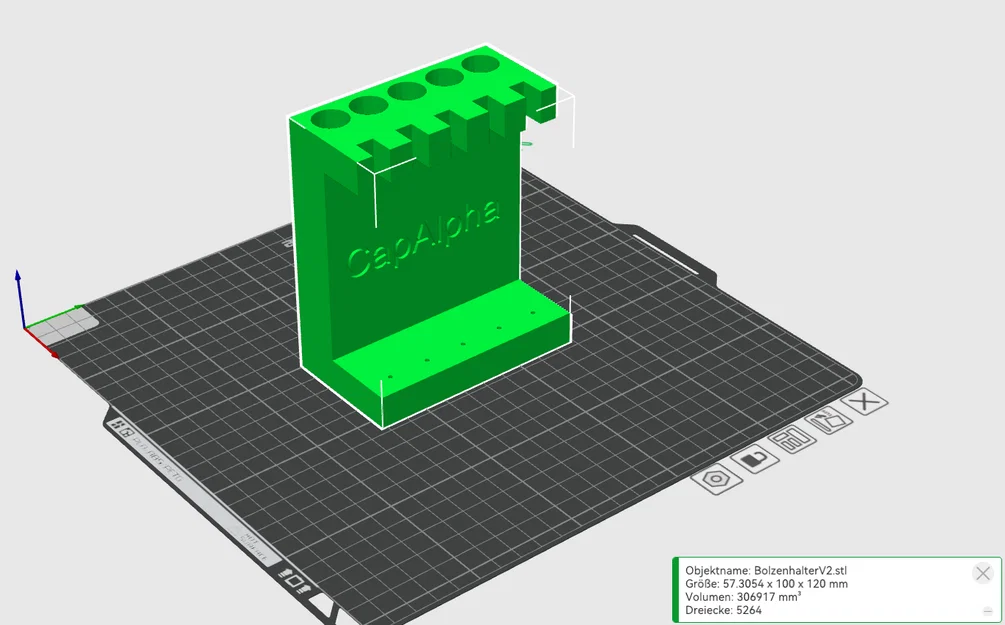Screen dimensions: 1005x625
Task: Arrange objects on plate using layout icon
Action: tap(792, 440)
